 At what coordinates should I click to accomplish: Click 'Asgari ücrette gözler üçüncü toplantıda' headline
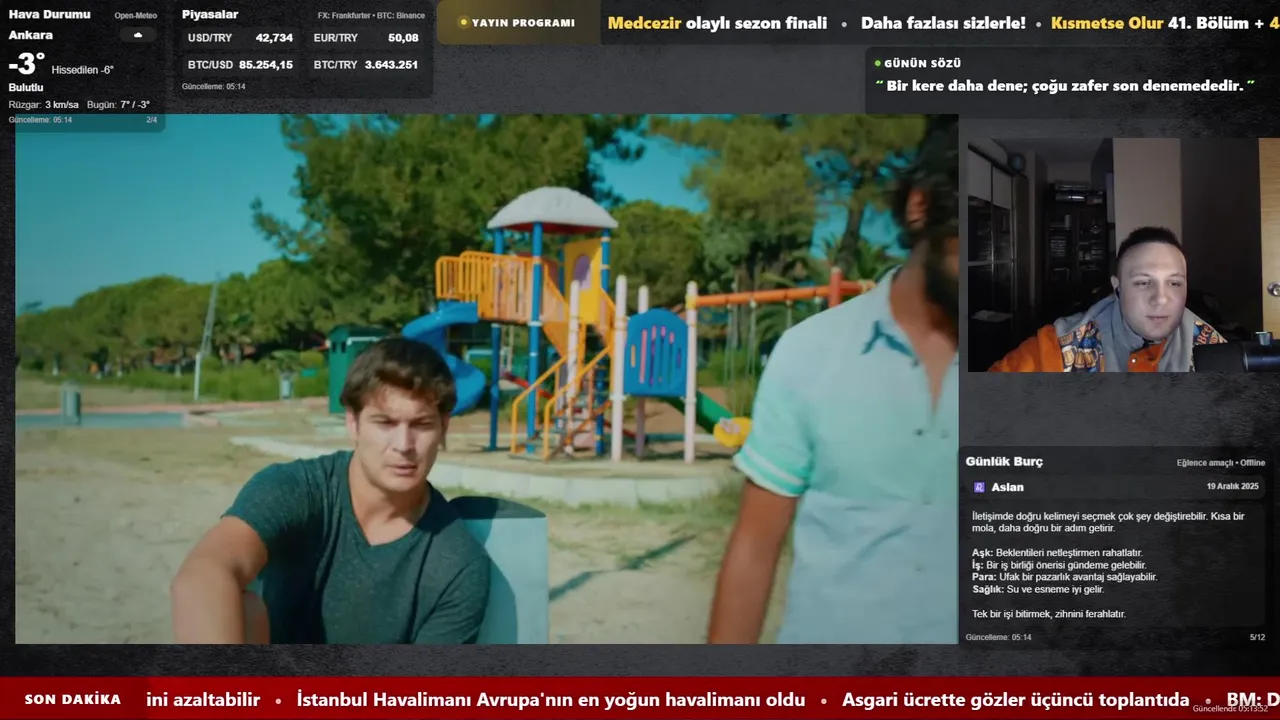[x=1015, y=700]
